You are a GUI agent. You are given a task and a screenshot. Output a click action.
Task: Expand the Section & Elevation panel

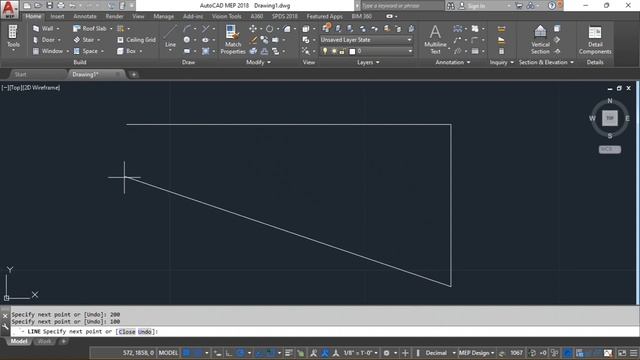[x=546, y=62]
